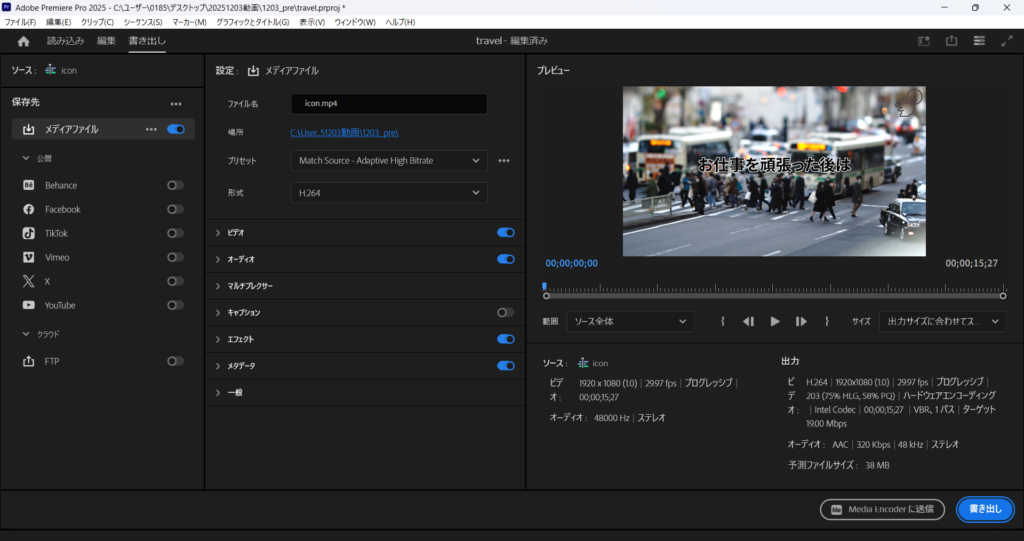
Task: Open the Quick Export share icon
Action: coord(951,41)
